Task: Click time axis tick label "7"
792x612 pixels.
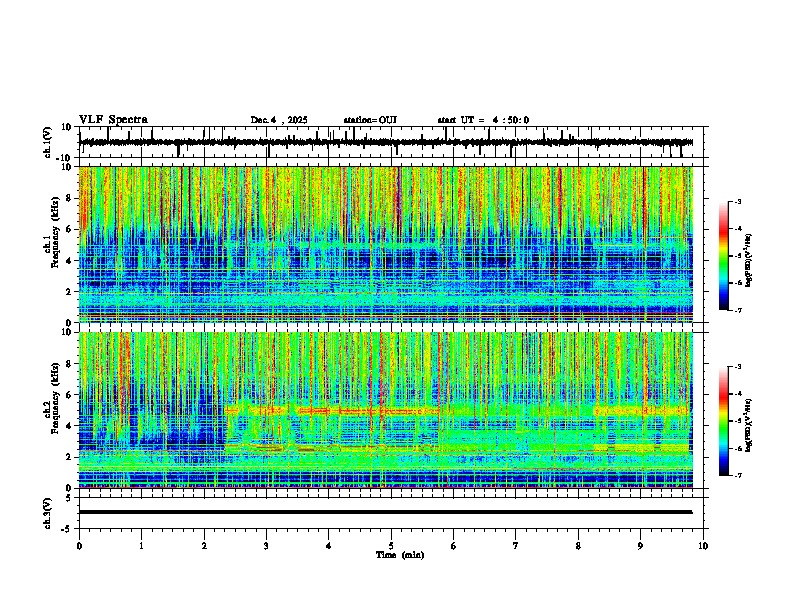Action: pyautogui.click(x=516, y=546)
